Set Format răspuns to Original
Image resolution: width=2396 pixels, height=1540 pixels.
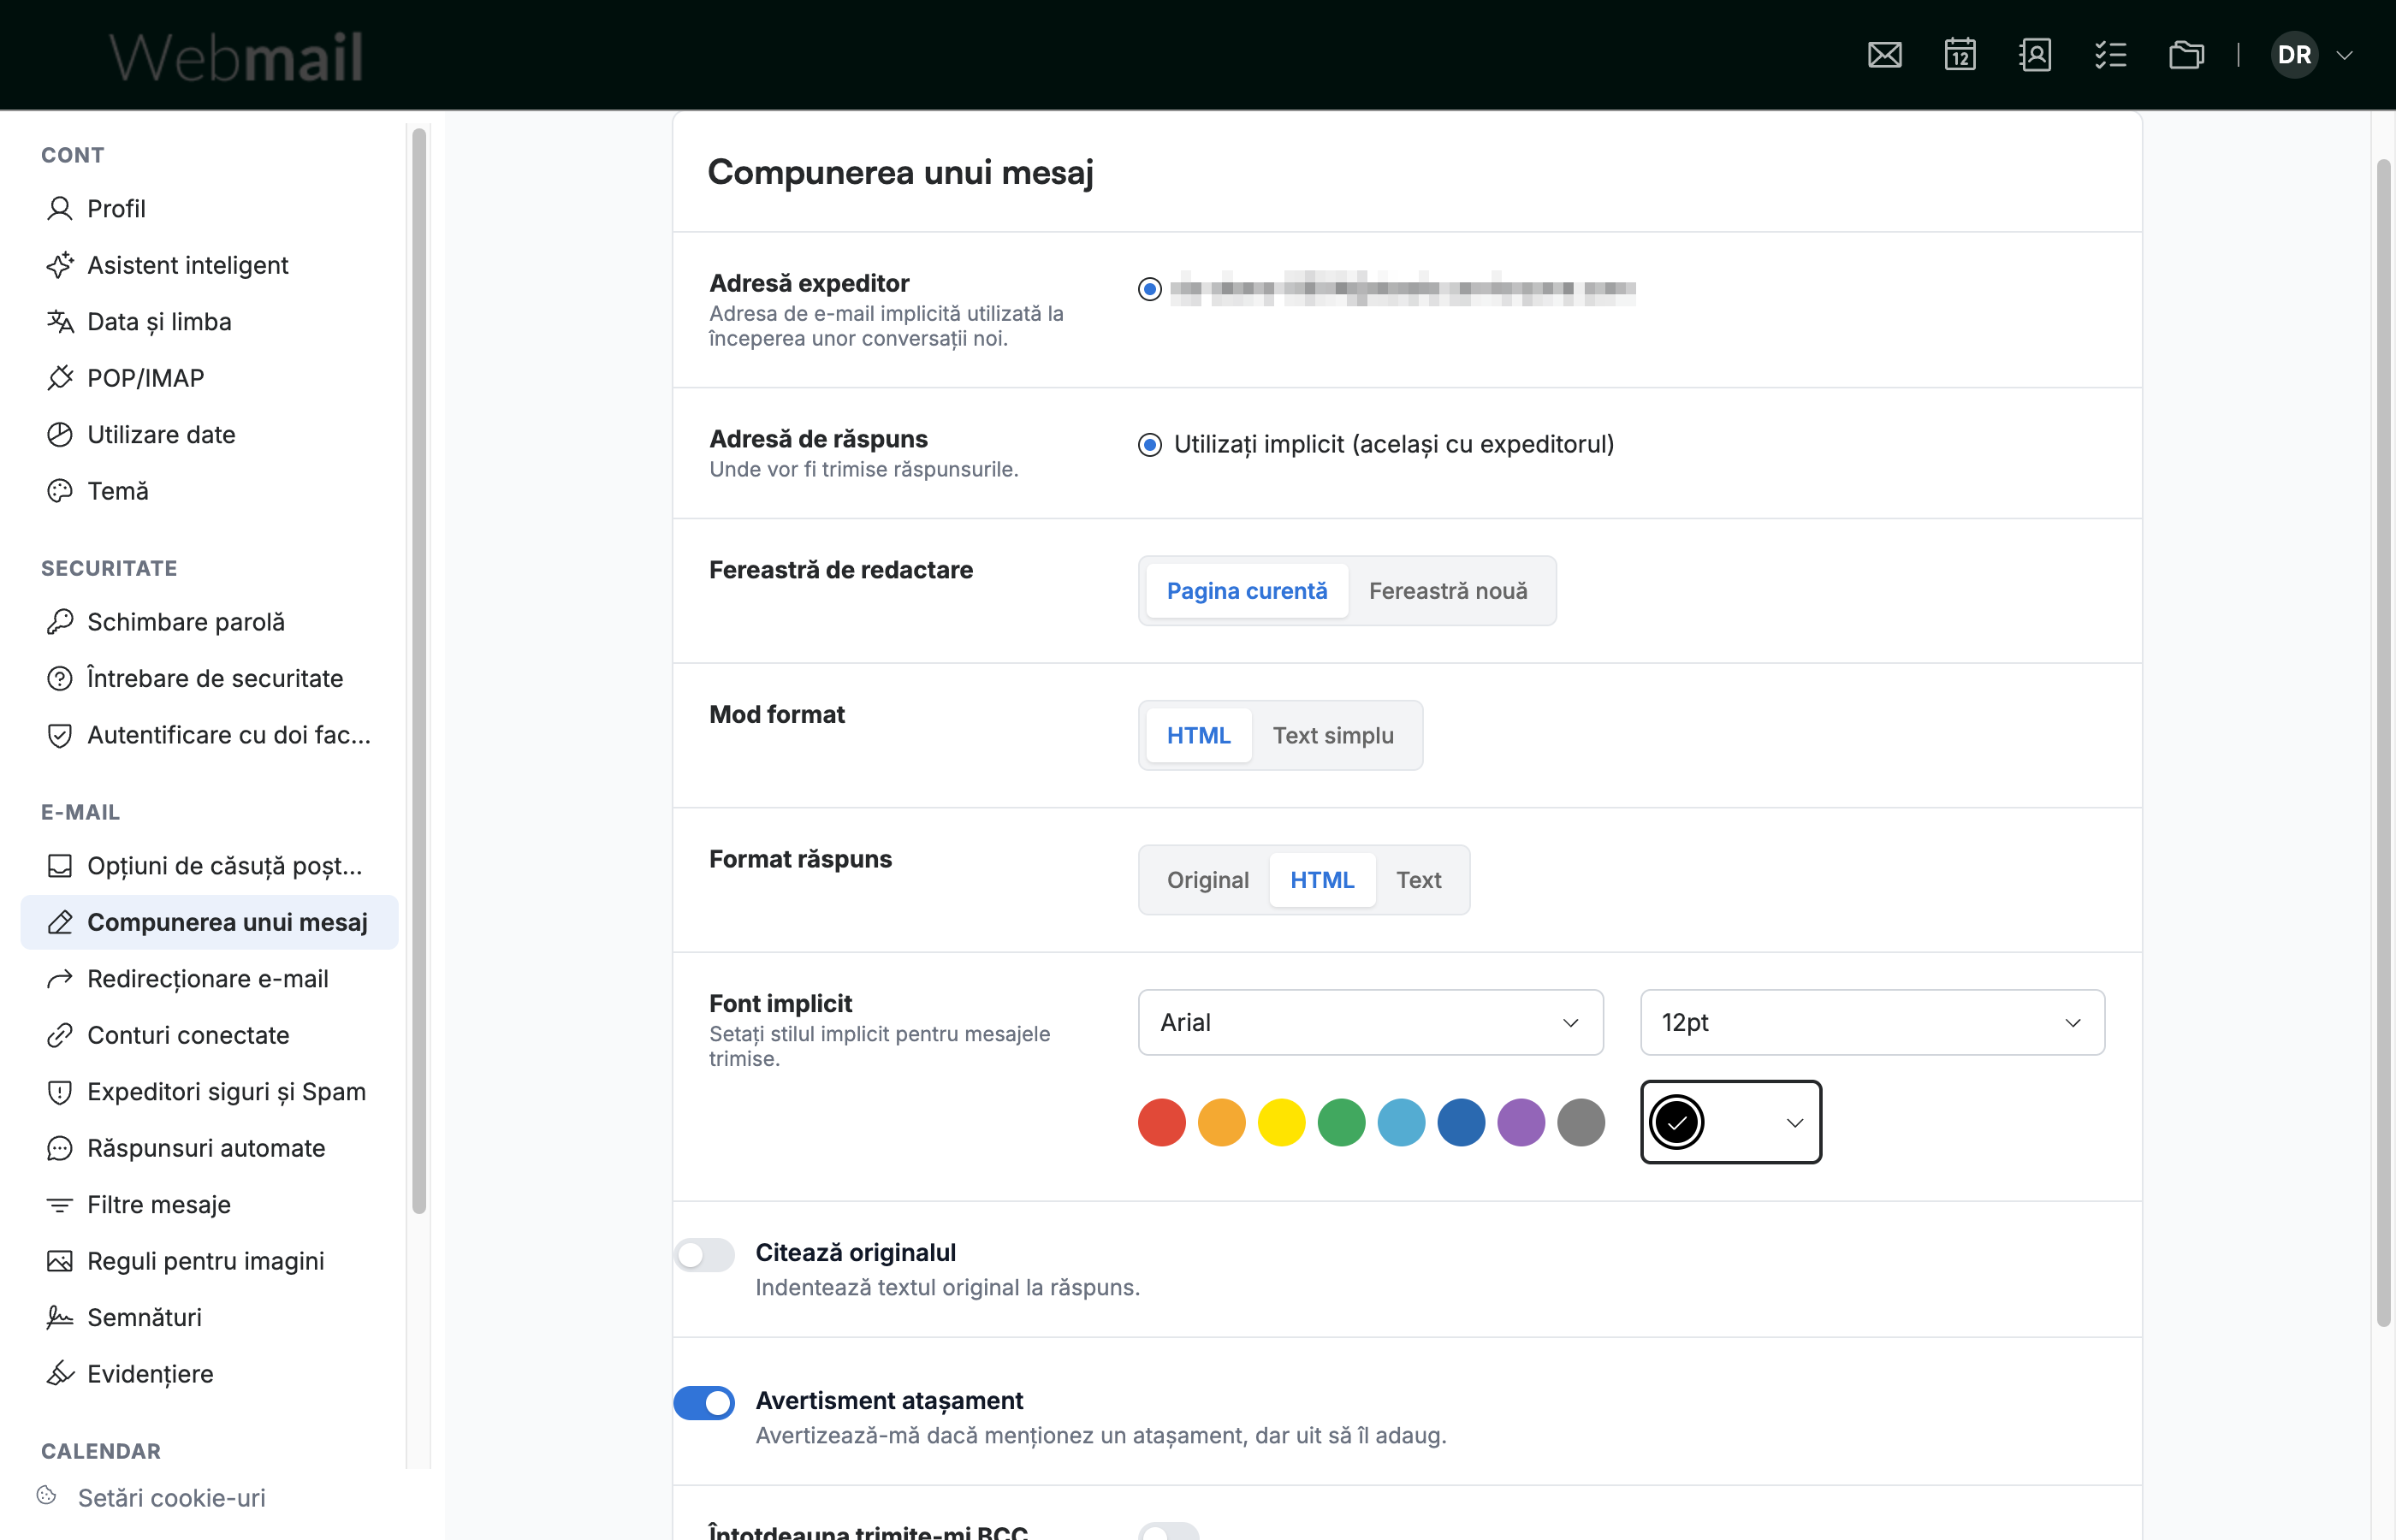(1208, 880)
